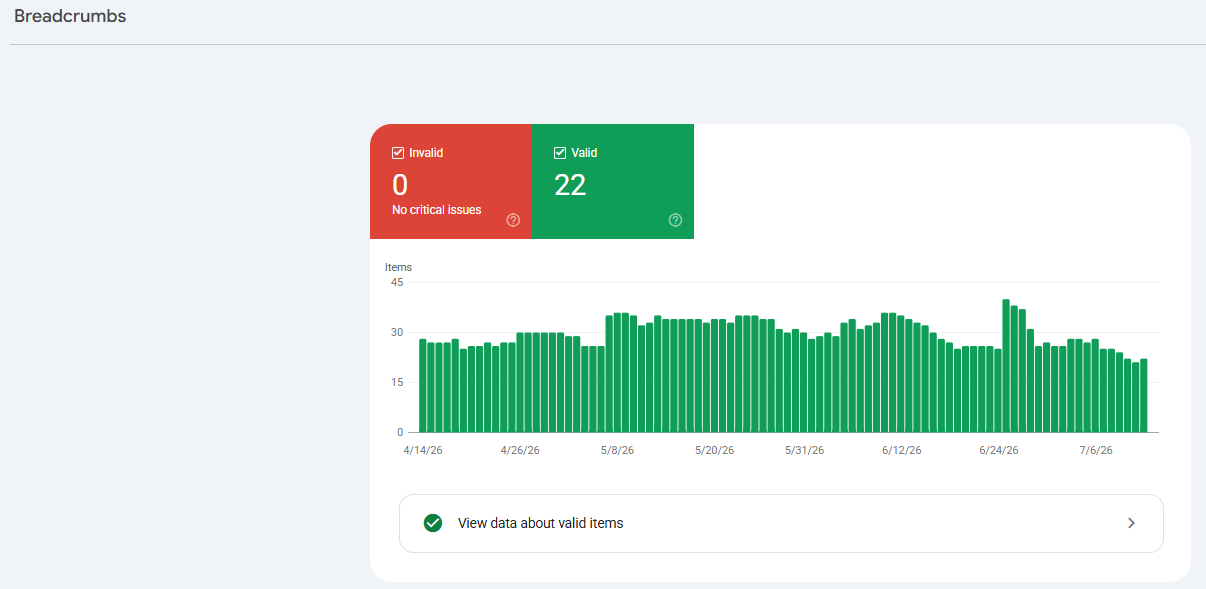Click the 7/6/26 date label
1206x589 pixels.
[x=1095, y=450]
